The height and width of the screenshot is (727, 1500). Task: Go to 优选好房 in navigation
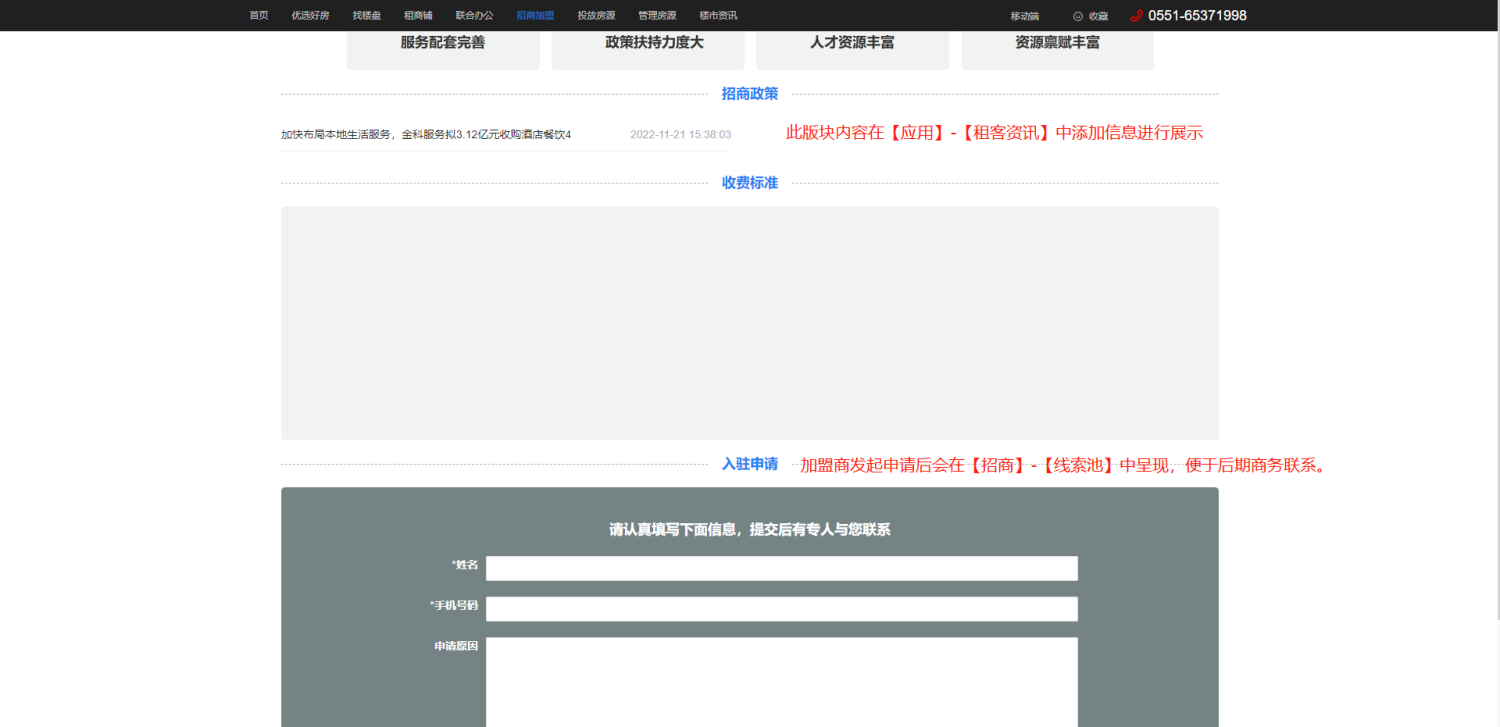coord(310,16)
